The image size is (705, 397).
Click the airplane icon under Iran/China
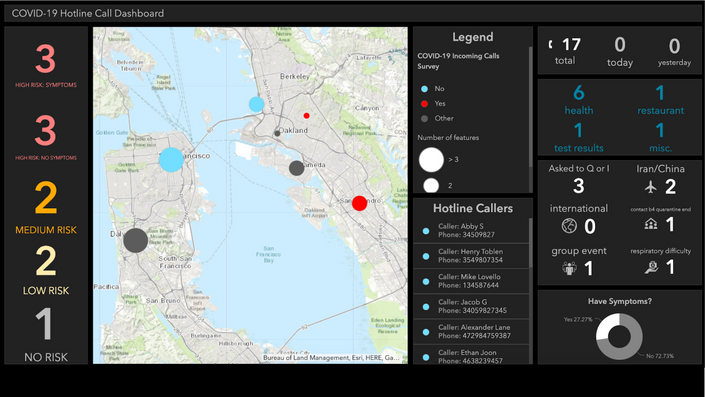click(x=650, y=187)
